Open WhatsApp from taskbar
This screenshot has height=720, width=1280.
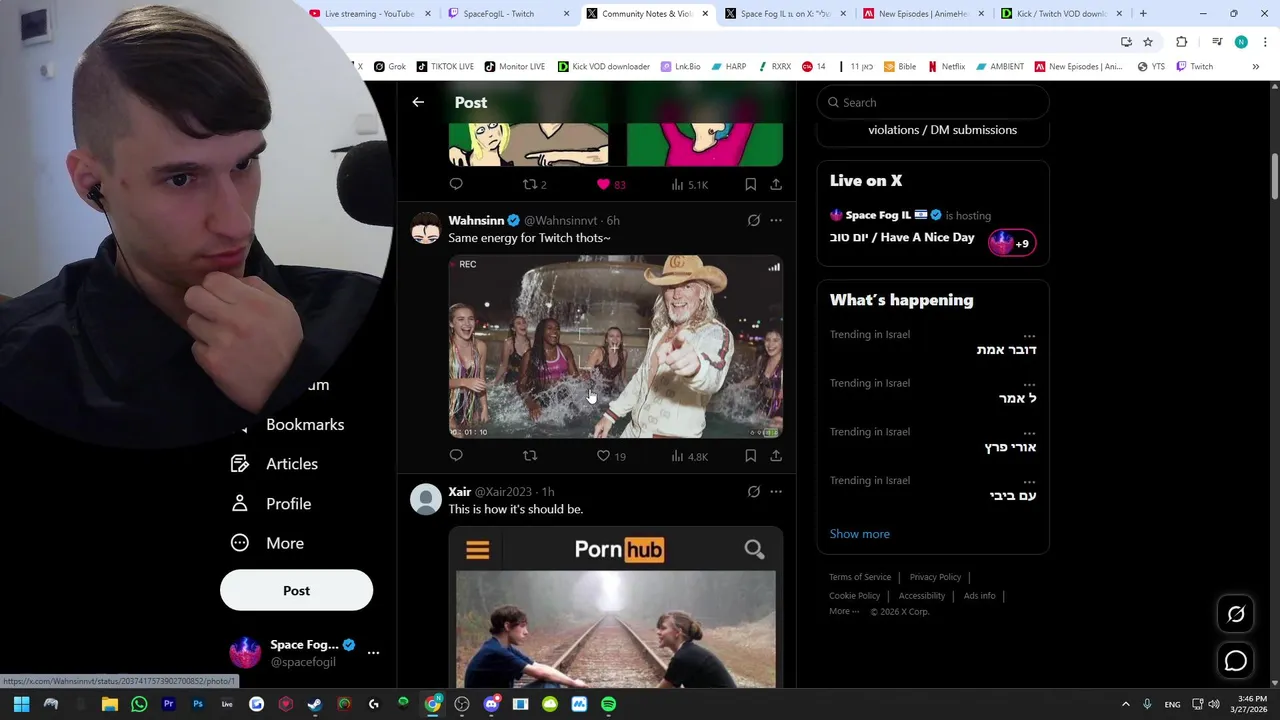(x=139, y=704)
